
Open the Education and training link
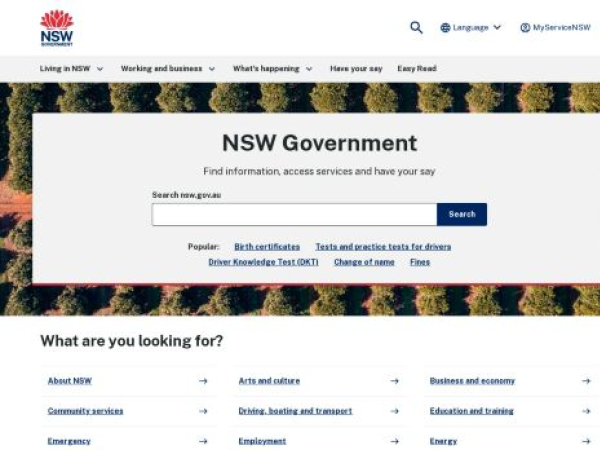pyautogui.click(x=471, y=411)
